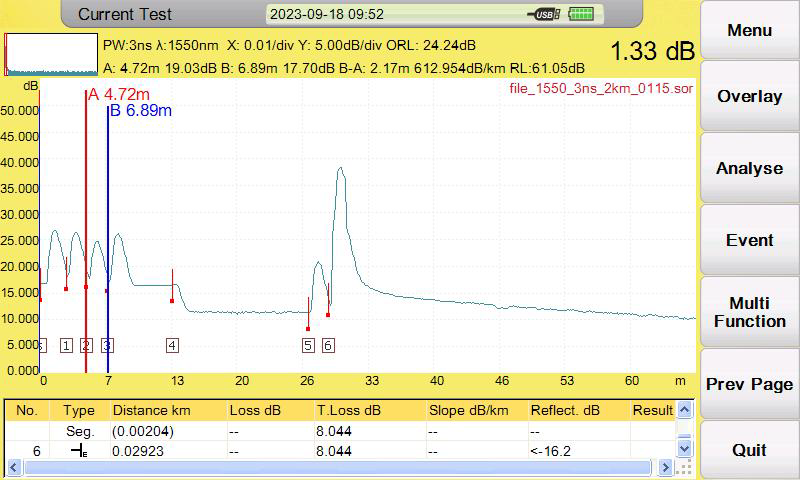Click the USB connection status icon

(544, 14)
